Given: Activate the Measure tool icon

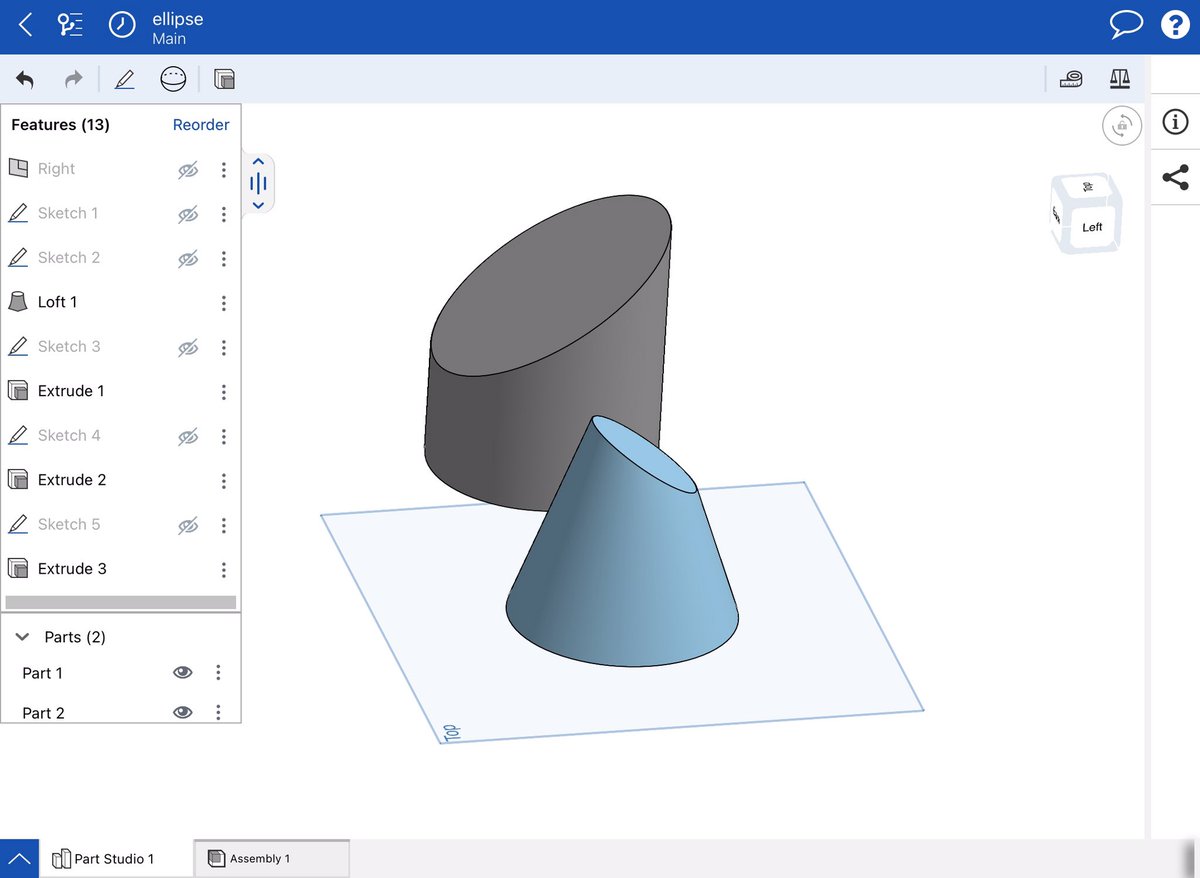Looking at the screenshot, I should [x=1071, y=79].
